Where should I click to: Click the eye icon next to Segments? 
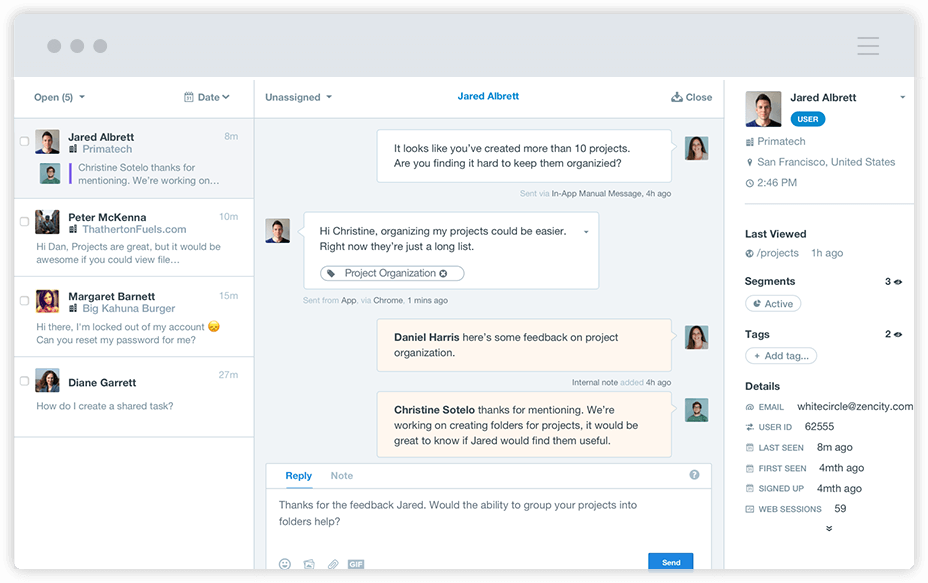[896, 281]
